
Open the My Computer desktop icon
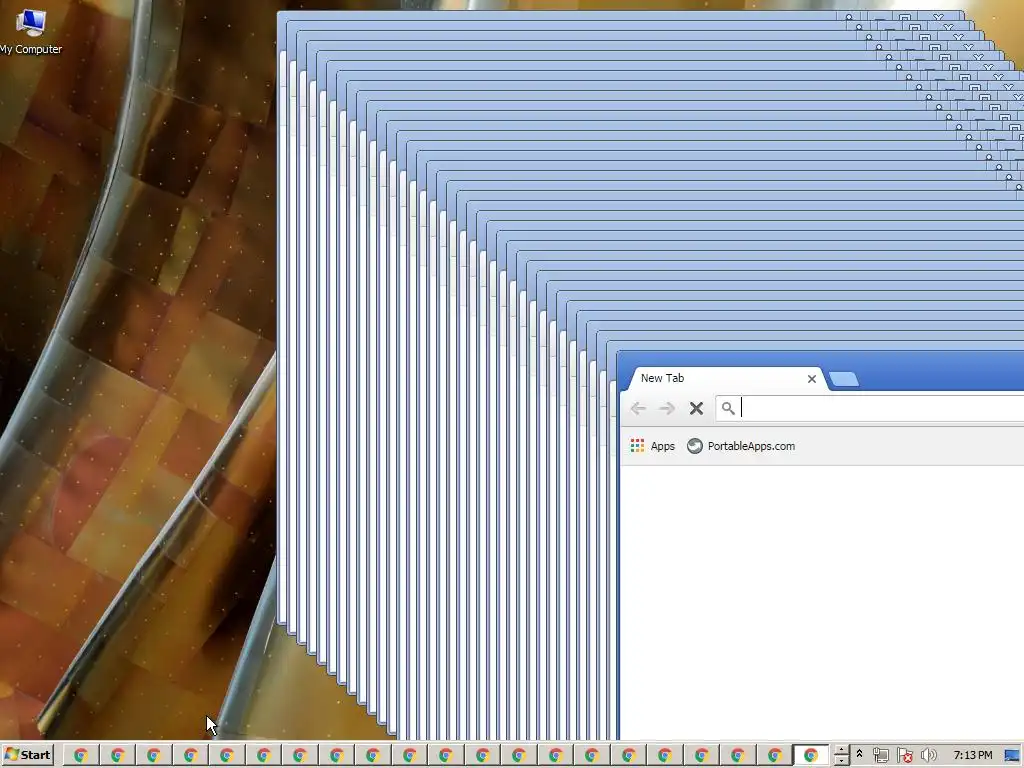tap(30, 31)
